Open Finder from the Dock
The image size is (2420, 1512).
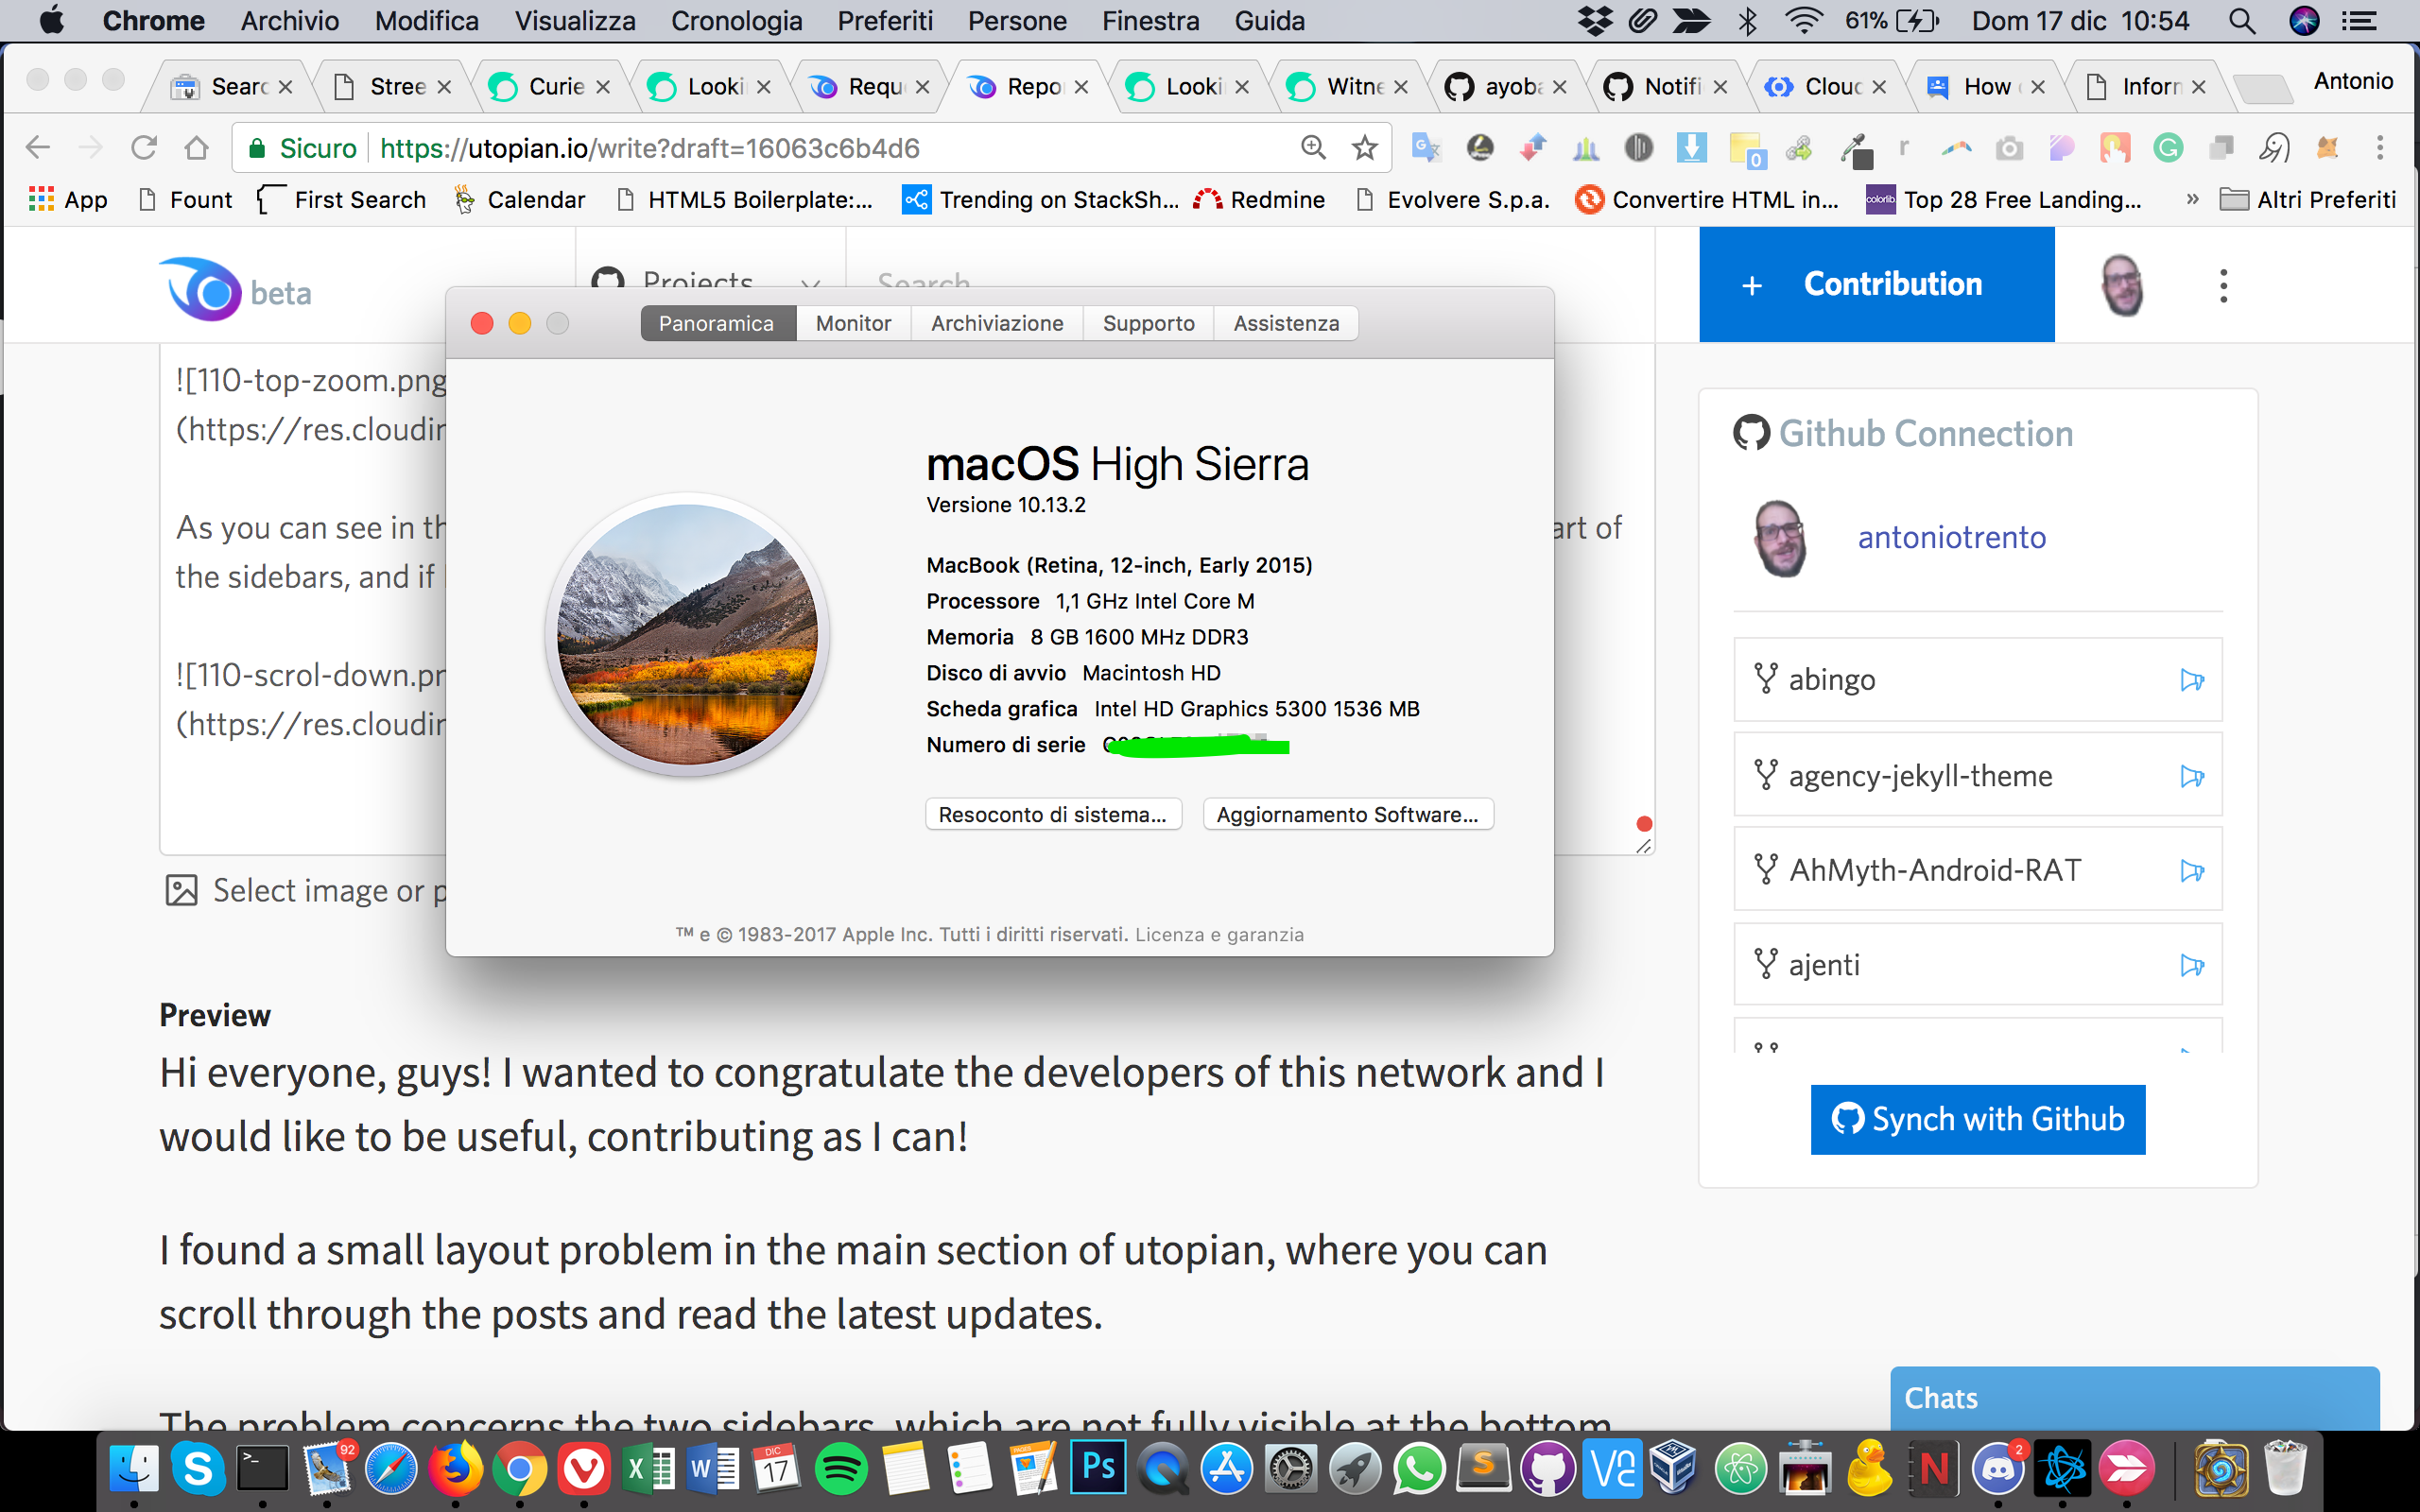pyautogui.click(x=134, y=1469)
